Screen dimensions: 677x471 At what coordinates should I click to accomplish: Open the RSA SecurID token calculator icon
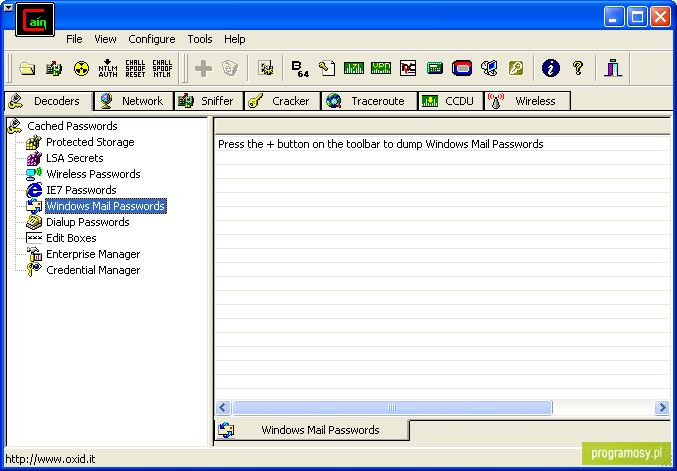462,68
